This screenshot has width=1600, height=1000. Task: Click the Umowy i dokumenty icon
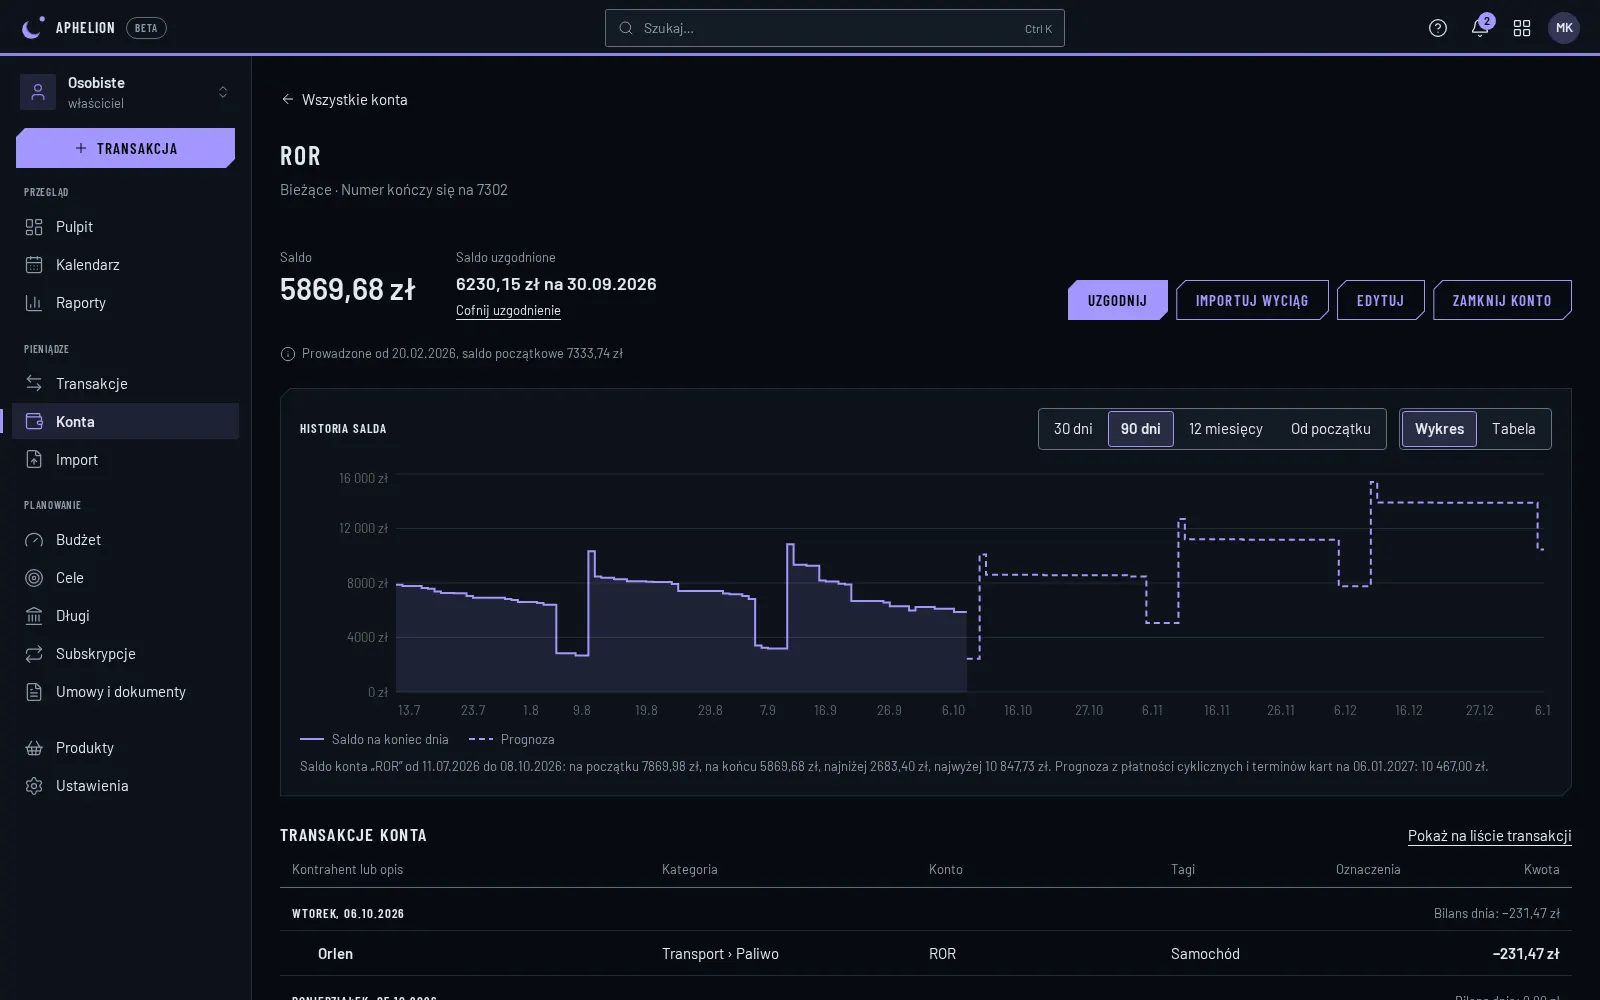pyautogui.click(x=34, y=692)
